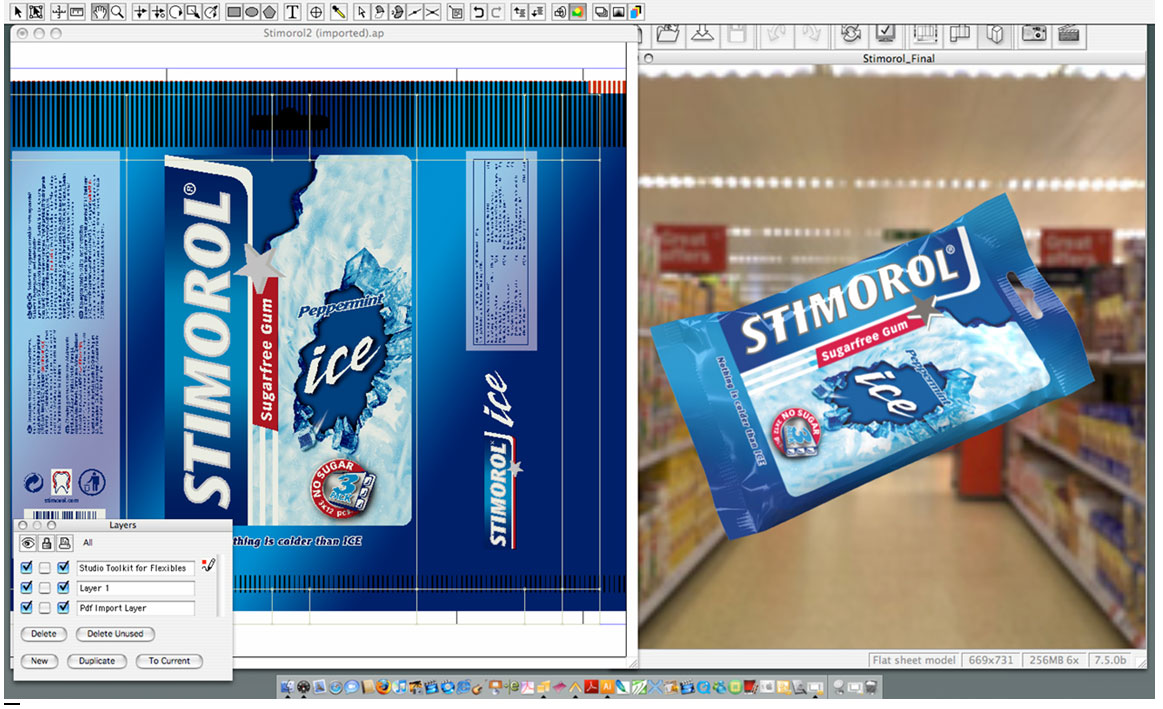Click the 256MB 6x status field
The width and height of the screenshot is (1163, 709).
(1053, 660)
